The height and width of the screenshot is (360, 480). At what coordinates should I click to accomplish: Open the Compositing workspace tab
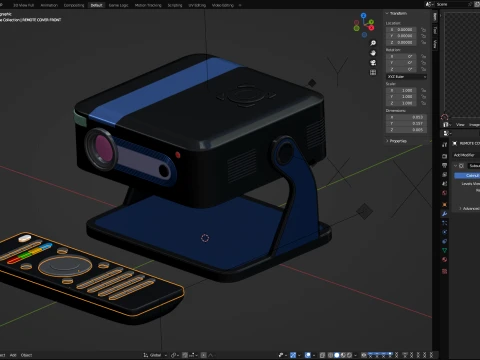point(74,5)
